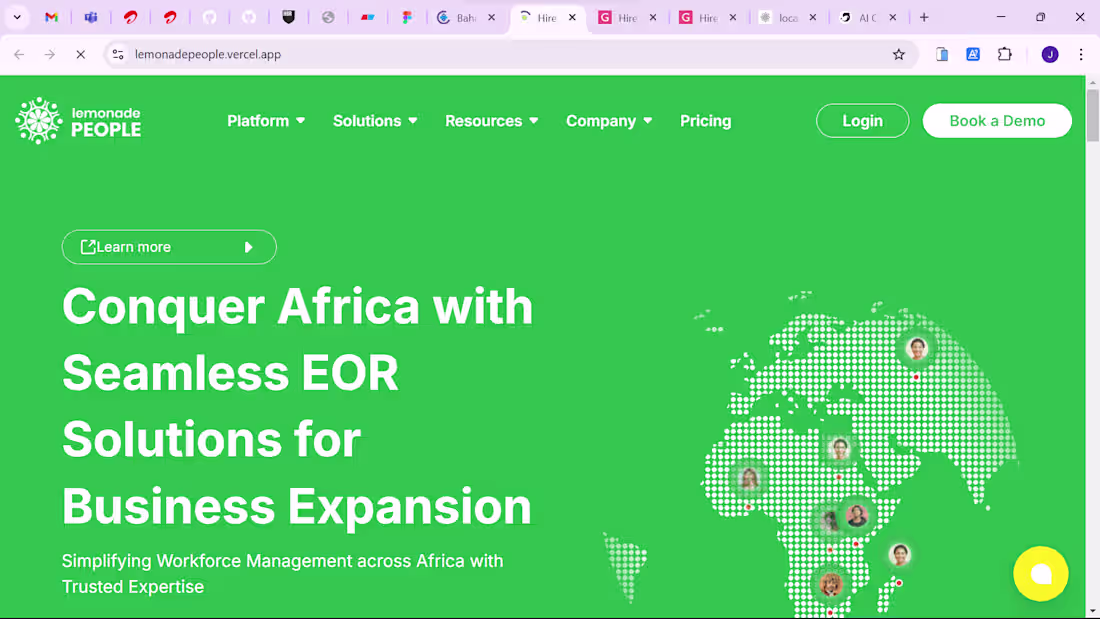Click Book a Demo button
Viewport: 1100px width, 619px height.
coord(997,121)
